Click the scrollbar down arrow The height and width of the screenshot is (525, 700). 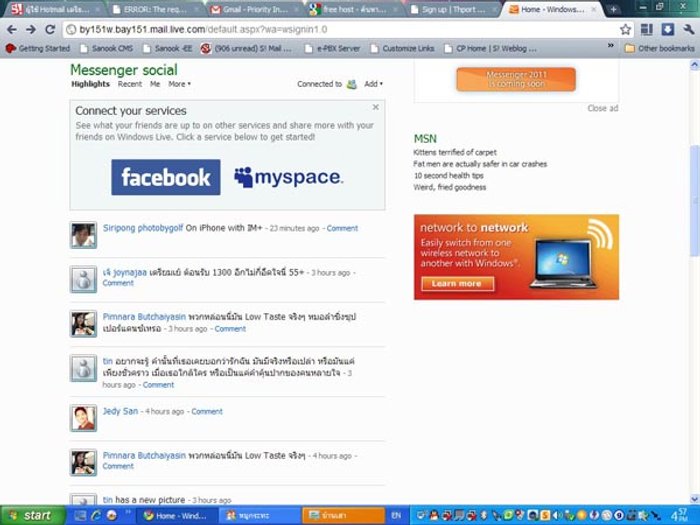(694, 499)
